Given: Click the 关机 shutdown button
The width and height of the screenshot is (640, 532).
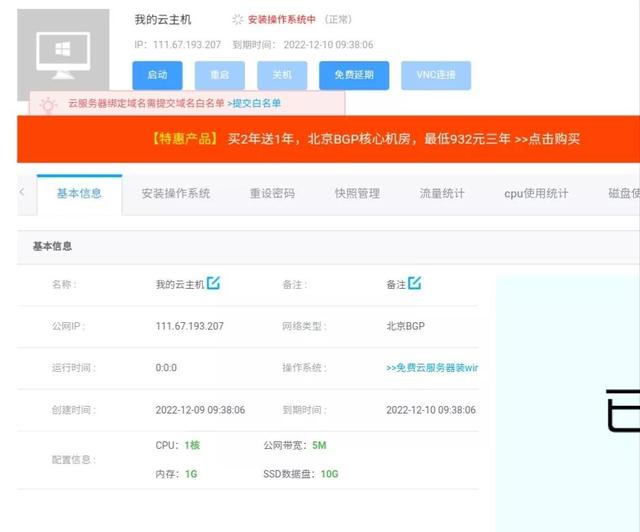Looking at the screenshot, I should pyautogui.click(x=282, y=75).
